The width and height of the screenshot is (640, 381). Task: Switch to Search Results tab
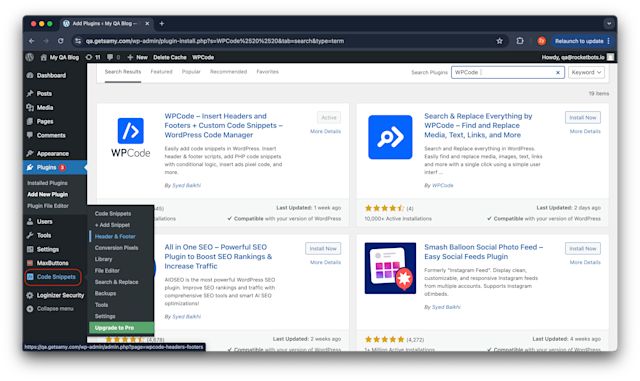point(123,72)
